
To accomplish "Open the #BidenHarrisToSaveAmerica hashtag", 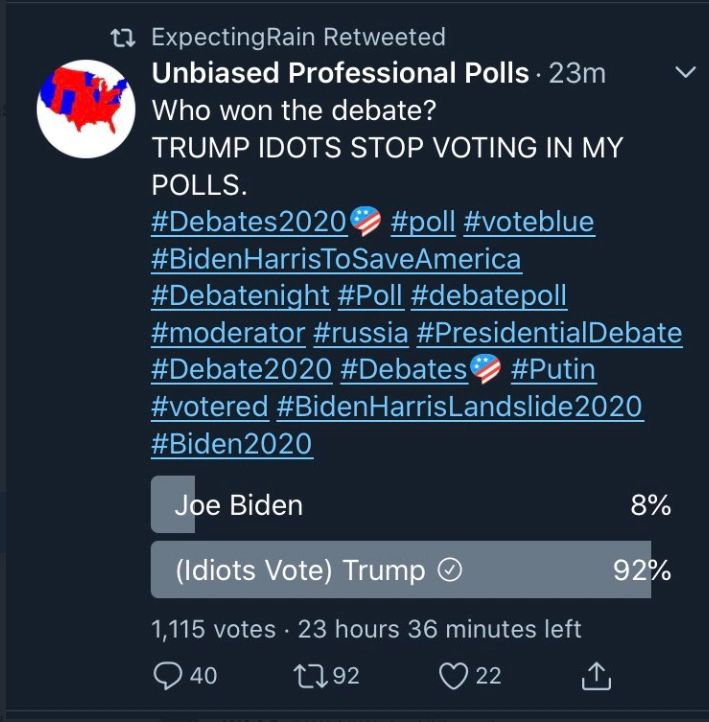I will pos(336,259).
